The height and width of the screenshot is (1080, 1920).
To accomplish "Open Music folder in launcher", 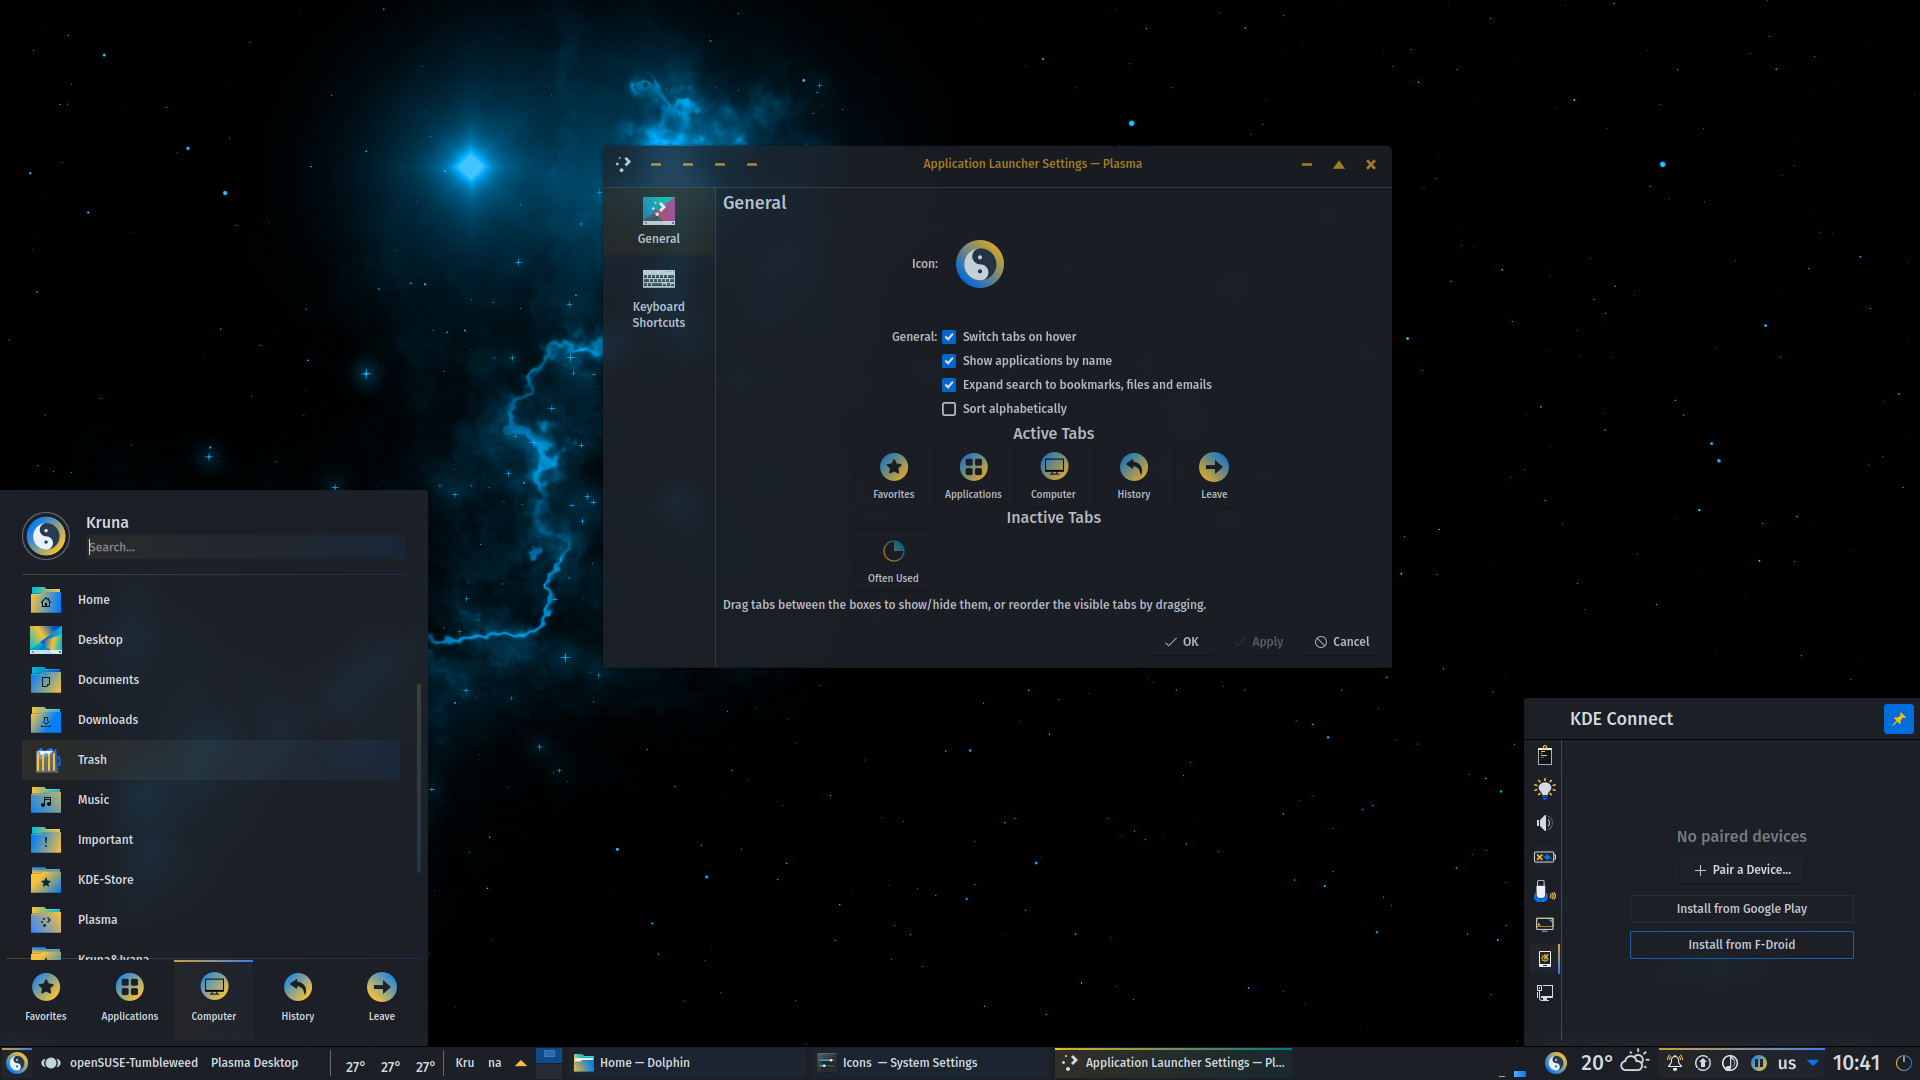I will point(211,800).
